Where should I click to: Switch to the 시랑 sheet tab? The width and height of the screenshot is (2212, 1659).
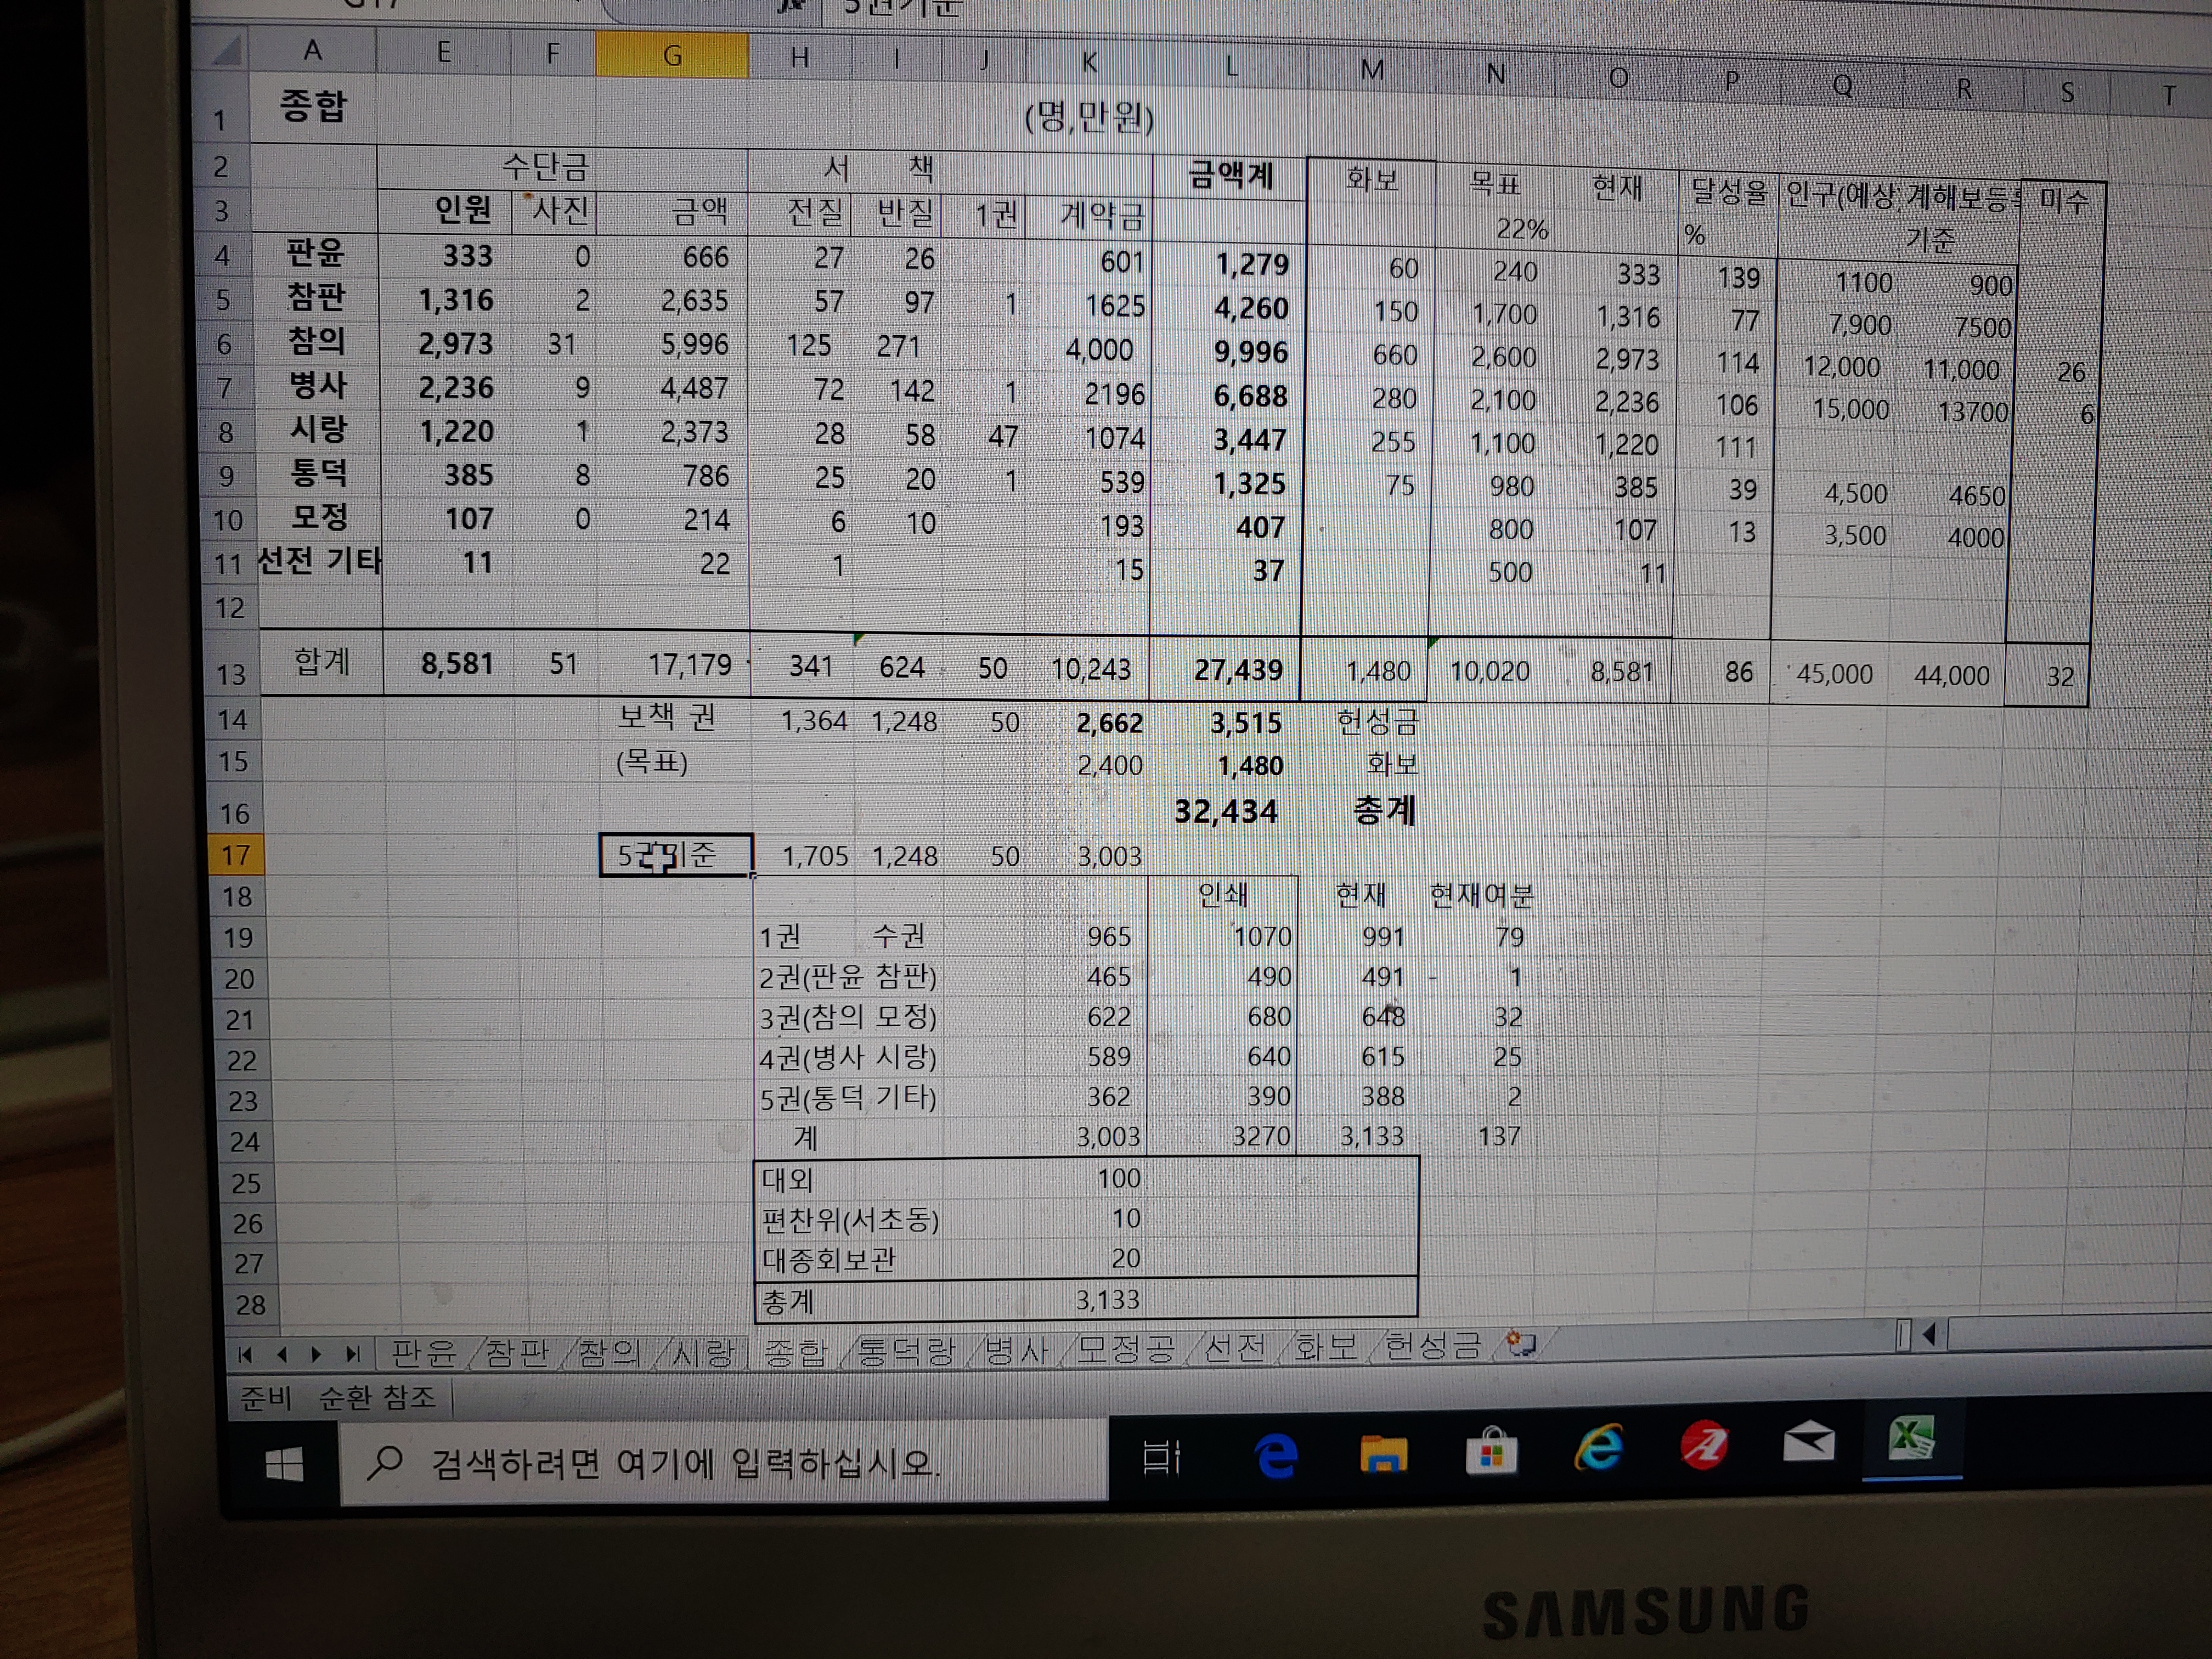tap(703, 1353)
